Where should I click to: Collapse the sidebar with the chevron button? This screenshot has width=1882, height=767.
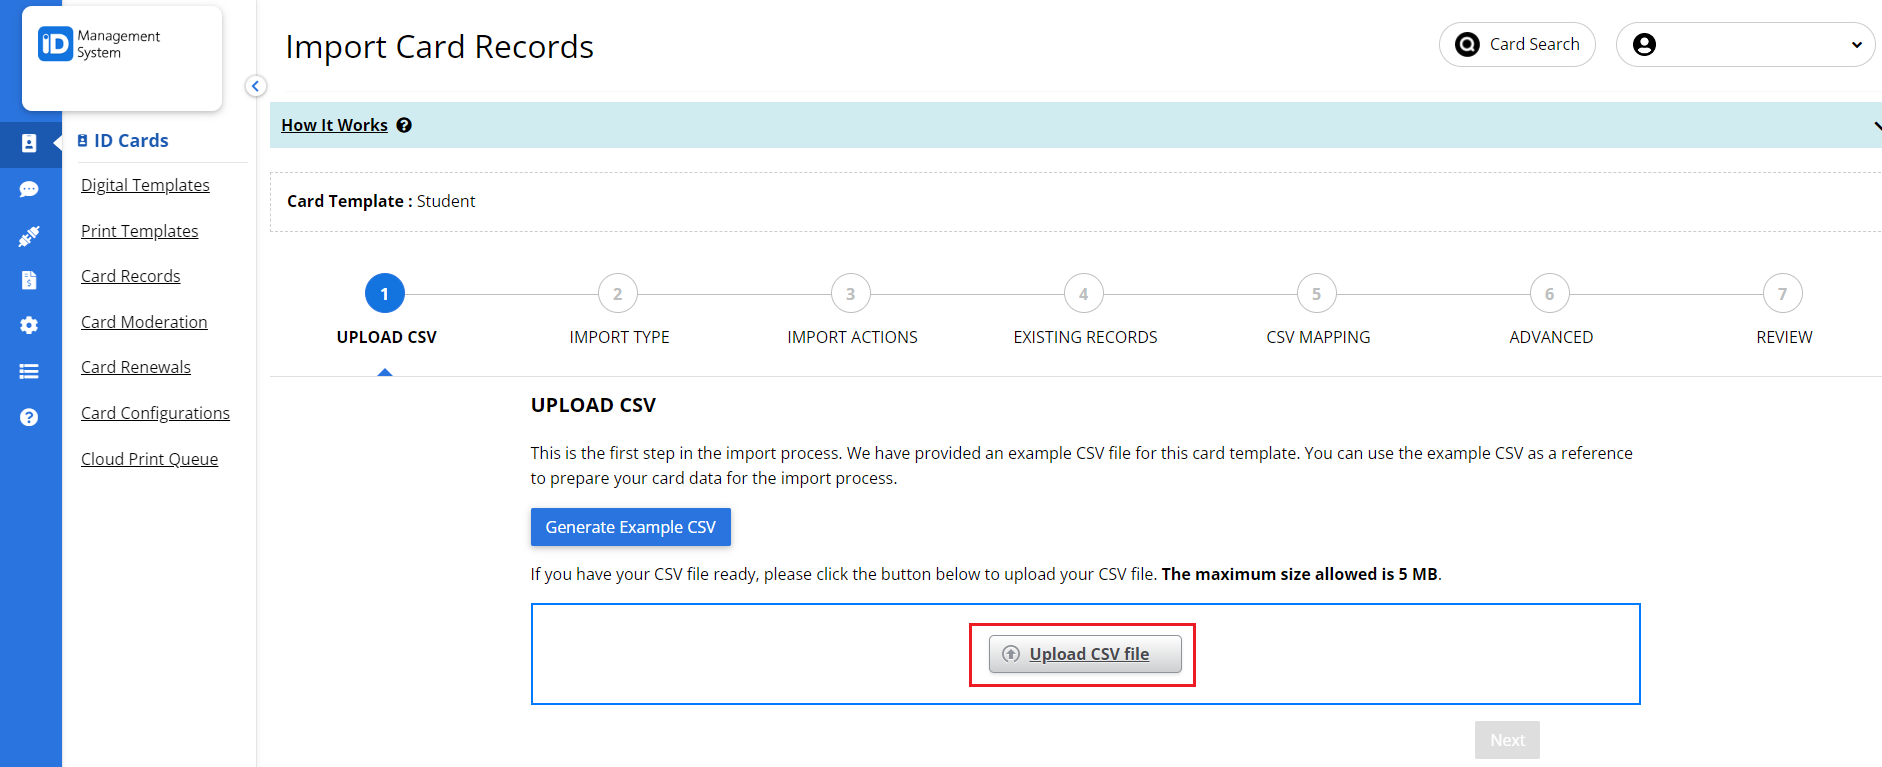256,86
